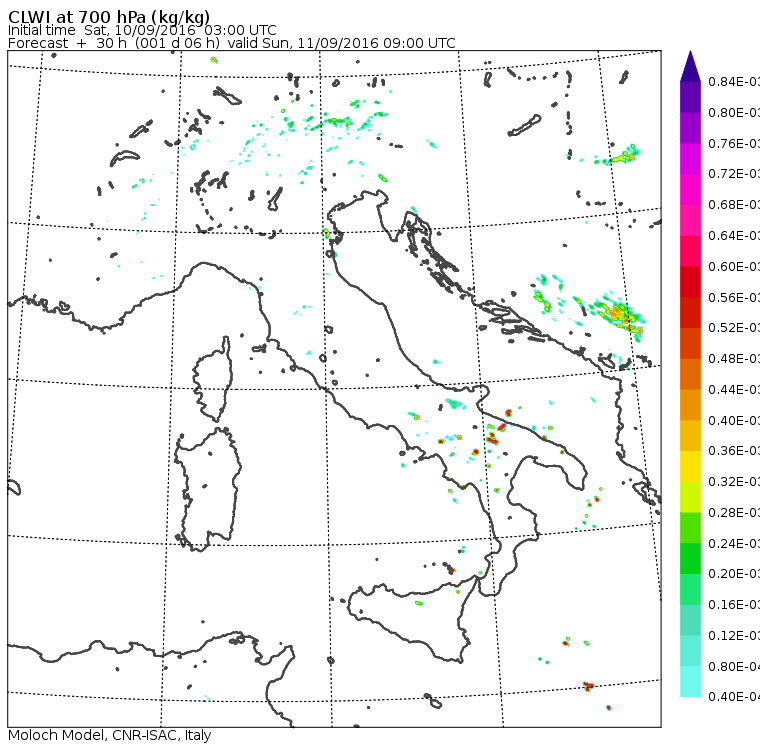Select the 0.80E-04 label near the colorbar bottom
The width and height of the screenshot is (760, 749).
pyautogui.click(x=734, y=667)
